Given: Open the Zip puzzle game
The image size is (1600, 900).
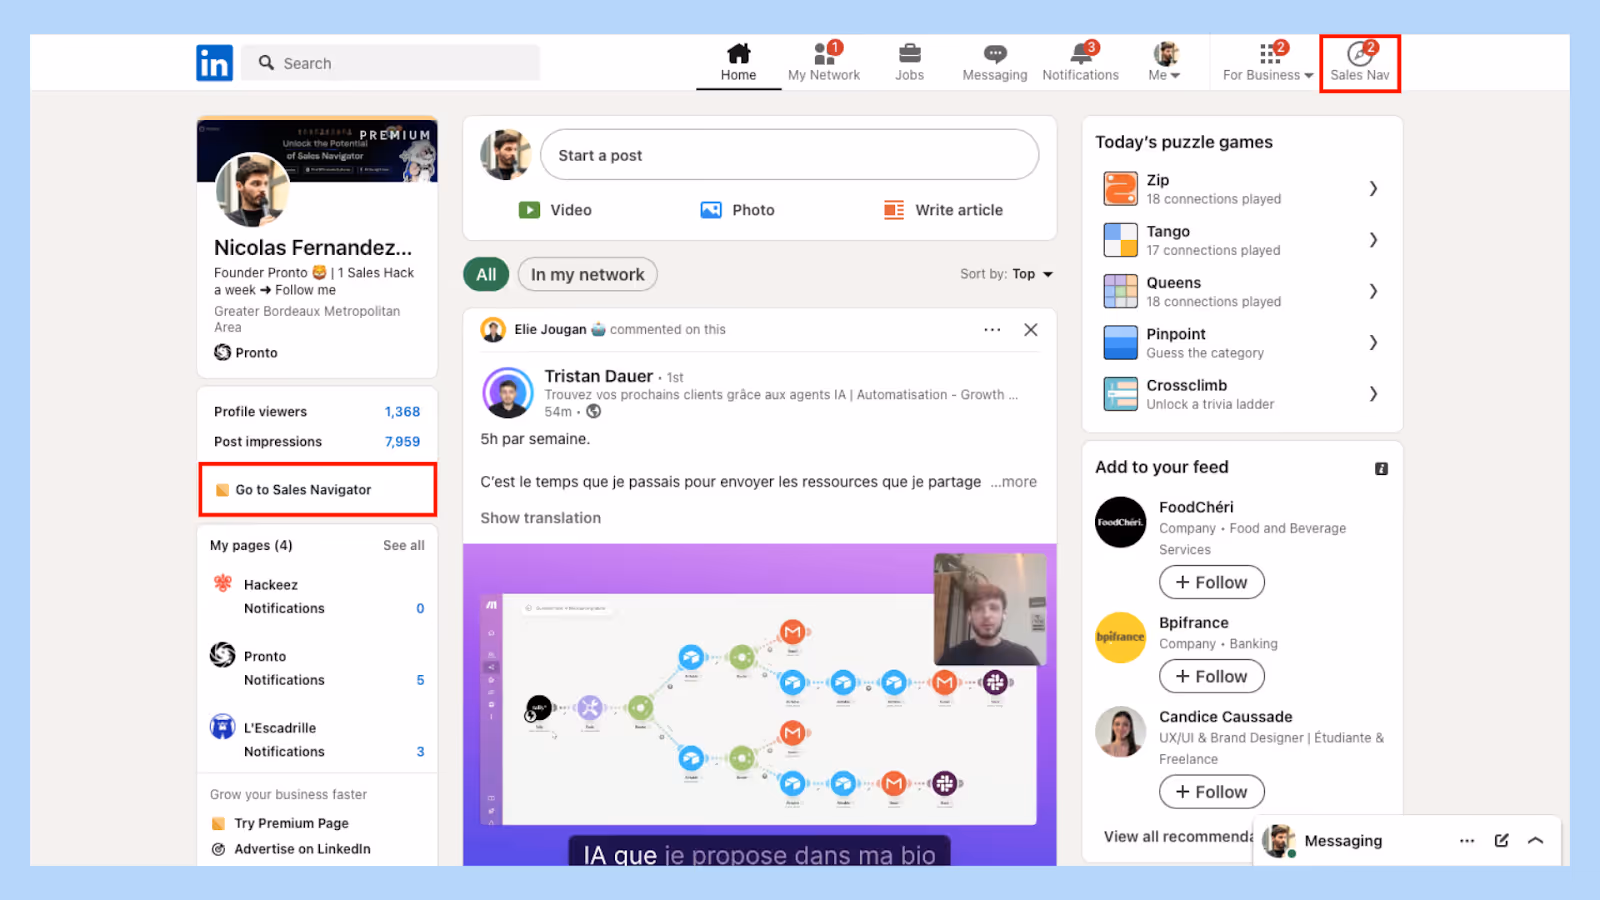Looking at the screenshot, I should tap(1241, 188).
